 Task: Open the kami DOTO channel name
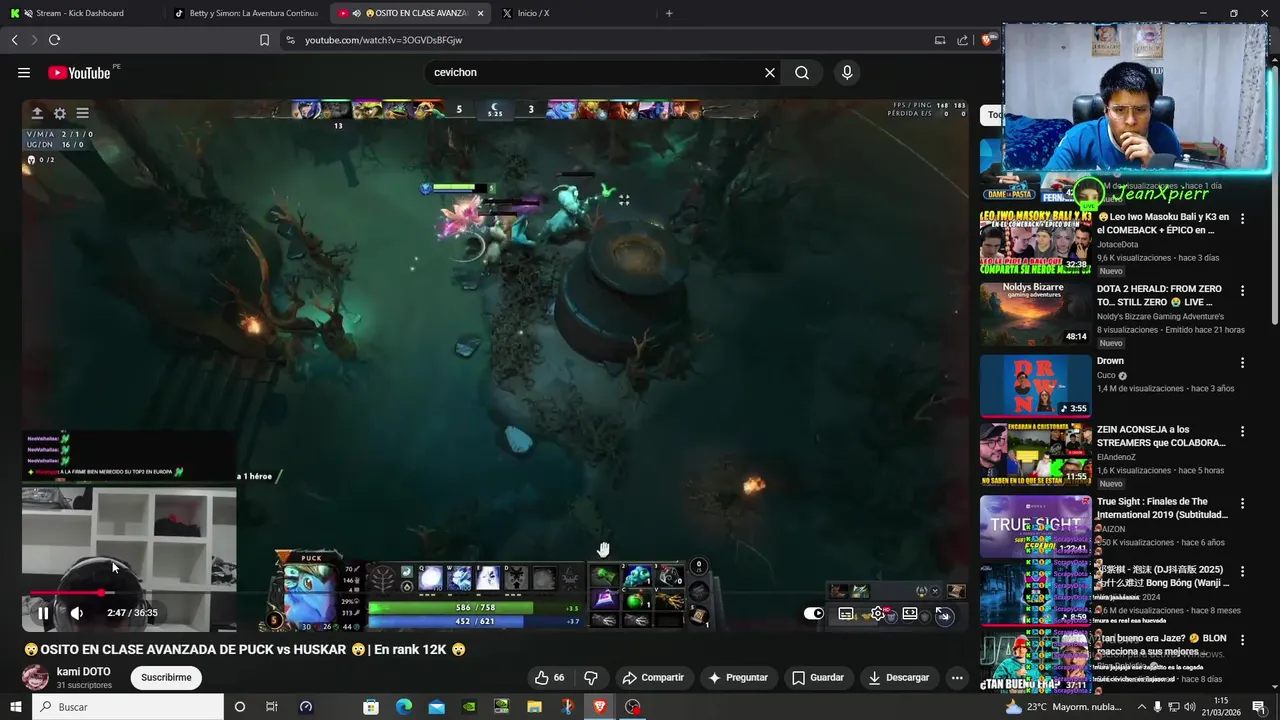[84, 672]
